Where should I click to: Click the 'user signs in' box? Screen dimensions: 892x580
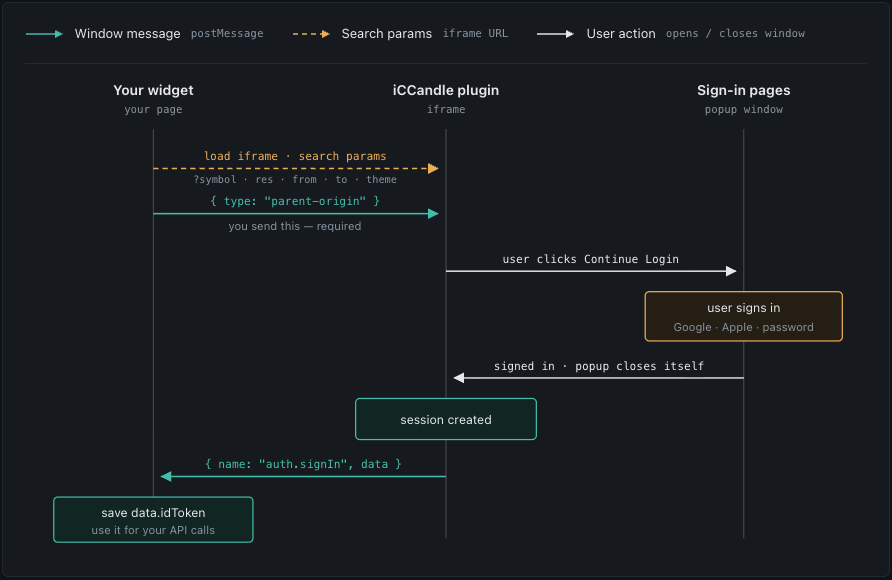coord(744,316)
